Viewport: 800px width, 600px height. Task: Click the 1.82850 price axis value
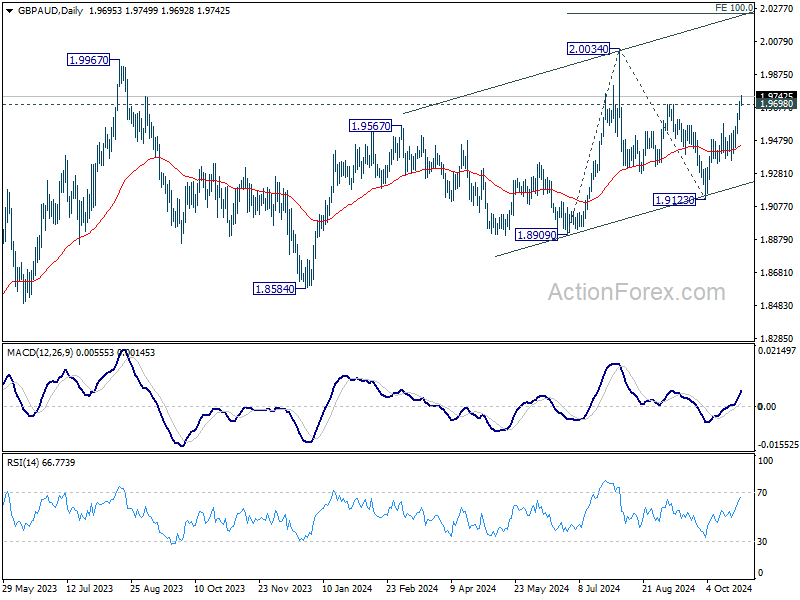tap(777, 338)
